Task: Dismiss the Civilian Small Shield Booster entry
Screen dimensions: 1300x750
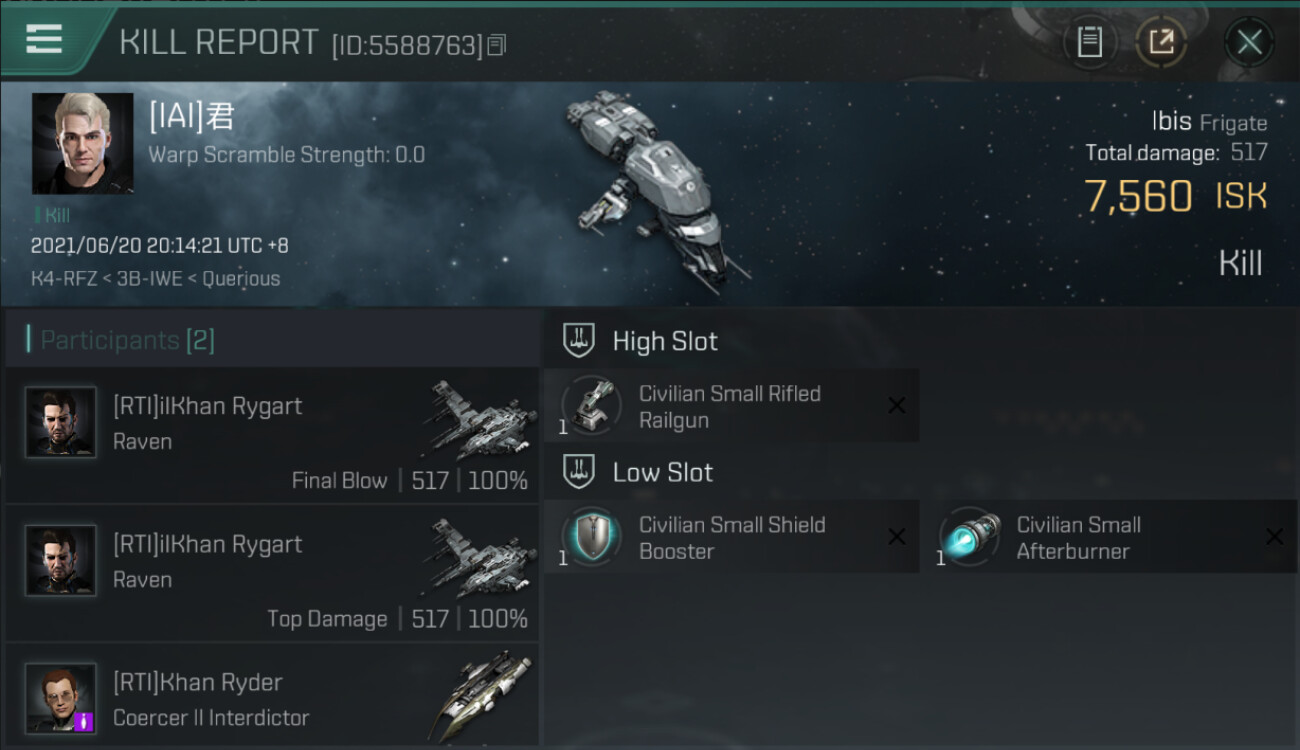Action: (x=897, y=537)
